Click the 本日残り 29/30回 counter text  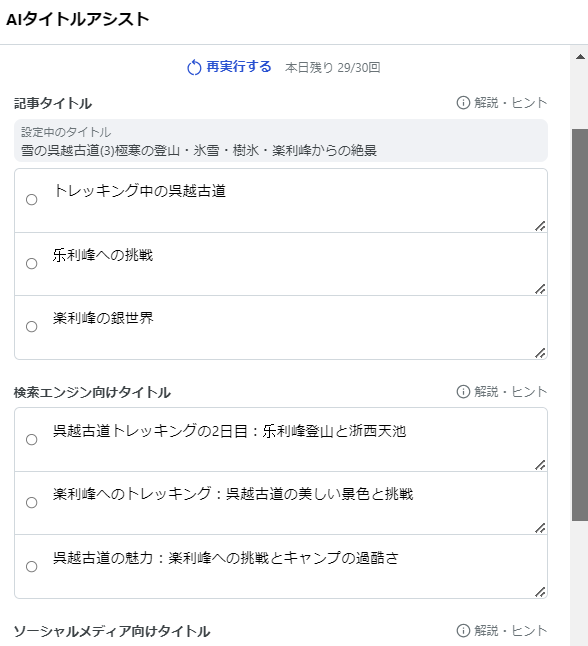pos(333,68)
